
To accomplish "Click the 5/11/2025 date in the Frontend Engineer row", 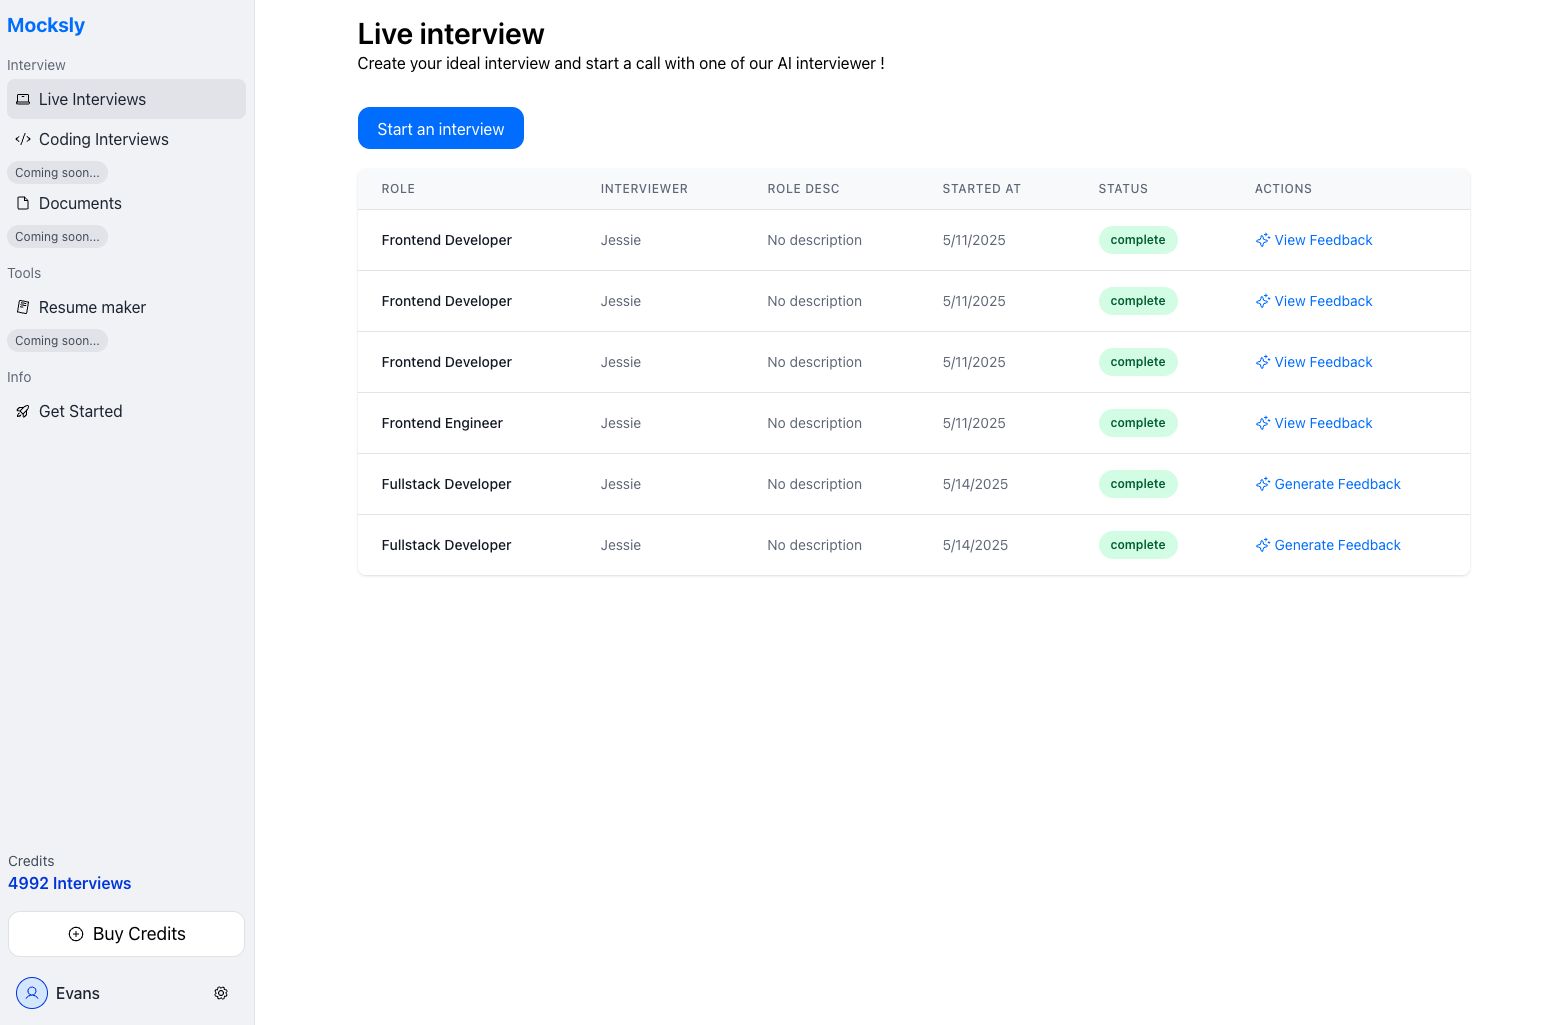I will [x=974, y=423].
